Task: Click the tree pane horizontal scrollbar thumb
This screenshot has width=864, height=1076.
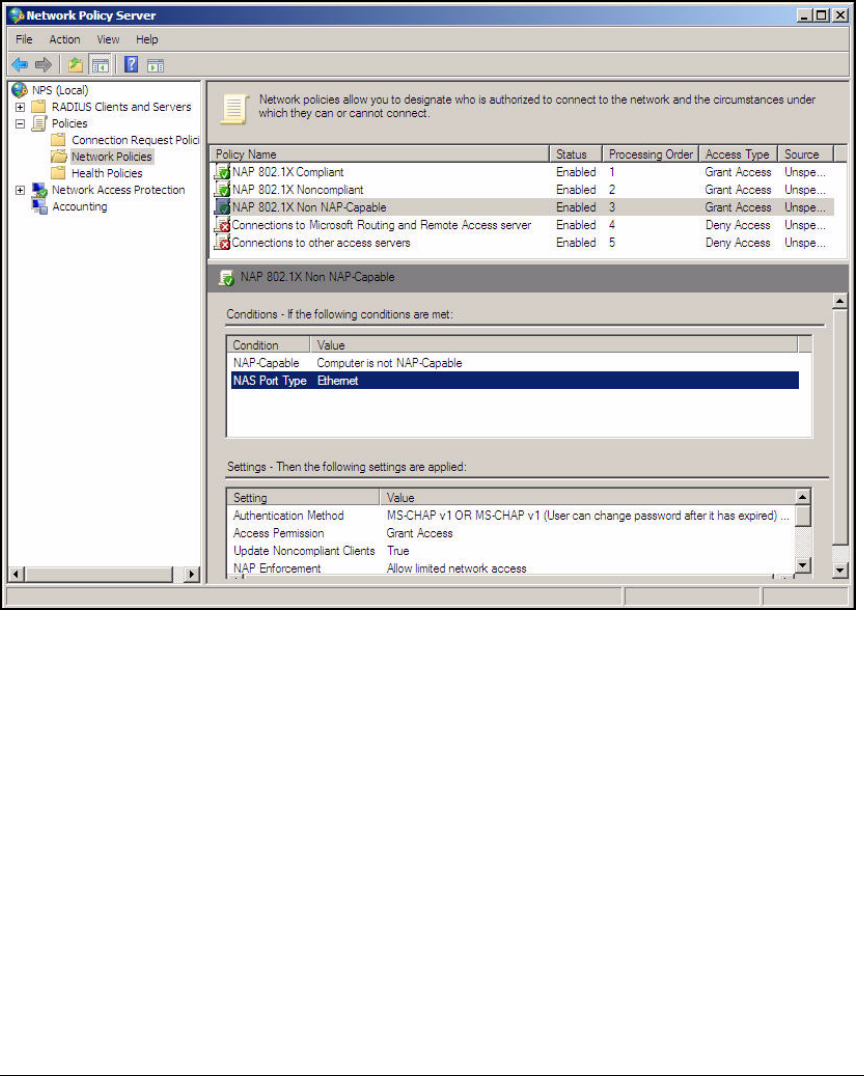Action: click(x=99, y=574)
